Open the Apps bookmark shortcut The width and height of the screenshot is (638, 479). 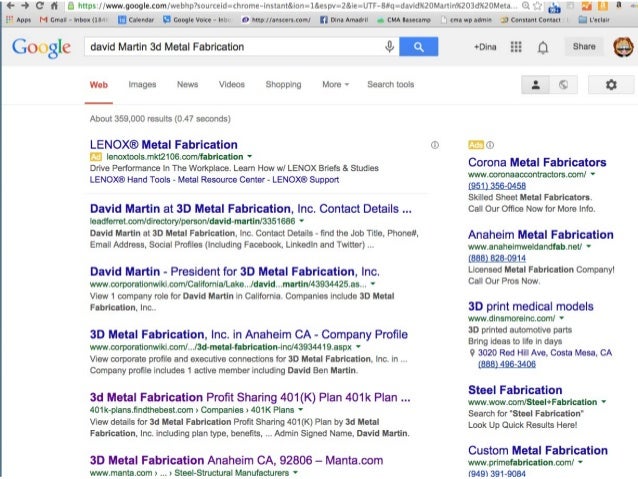19,20
